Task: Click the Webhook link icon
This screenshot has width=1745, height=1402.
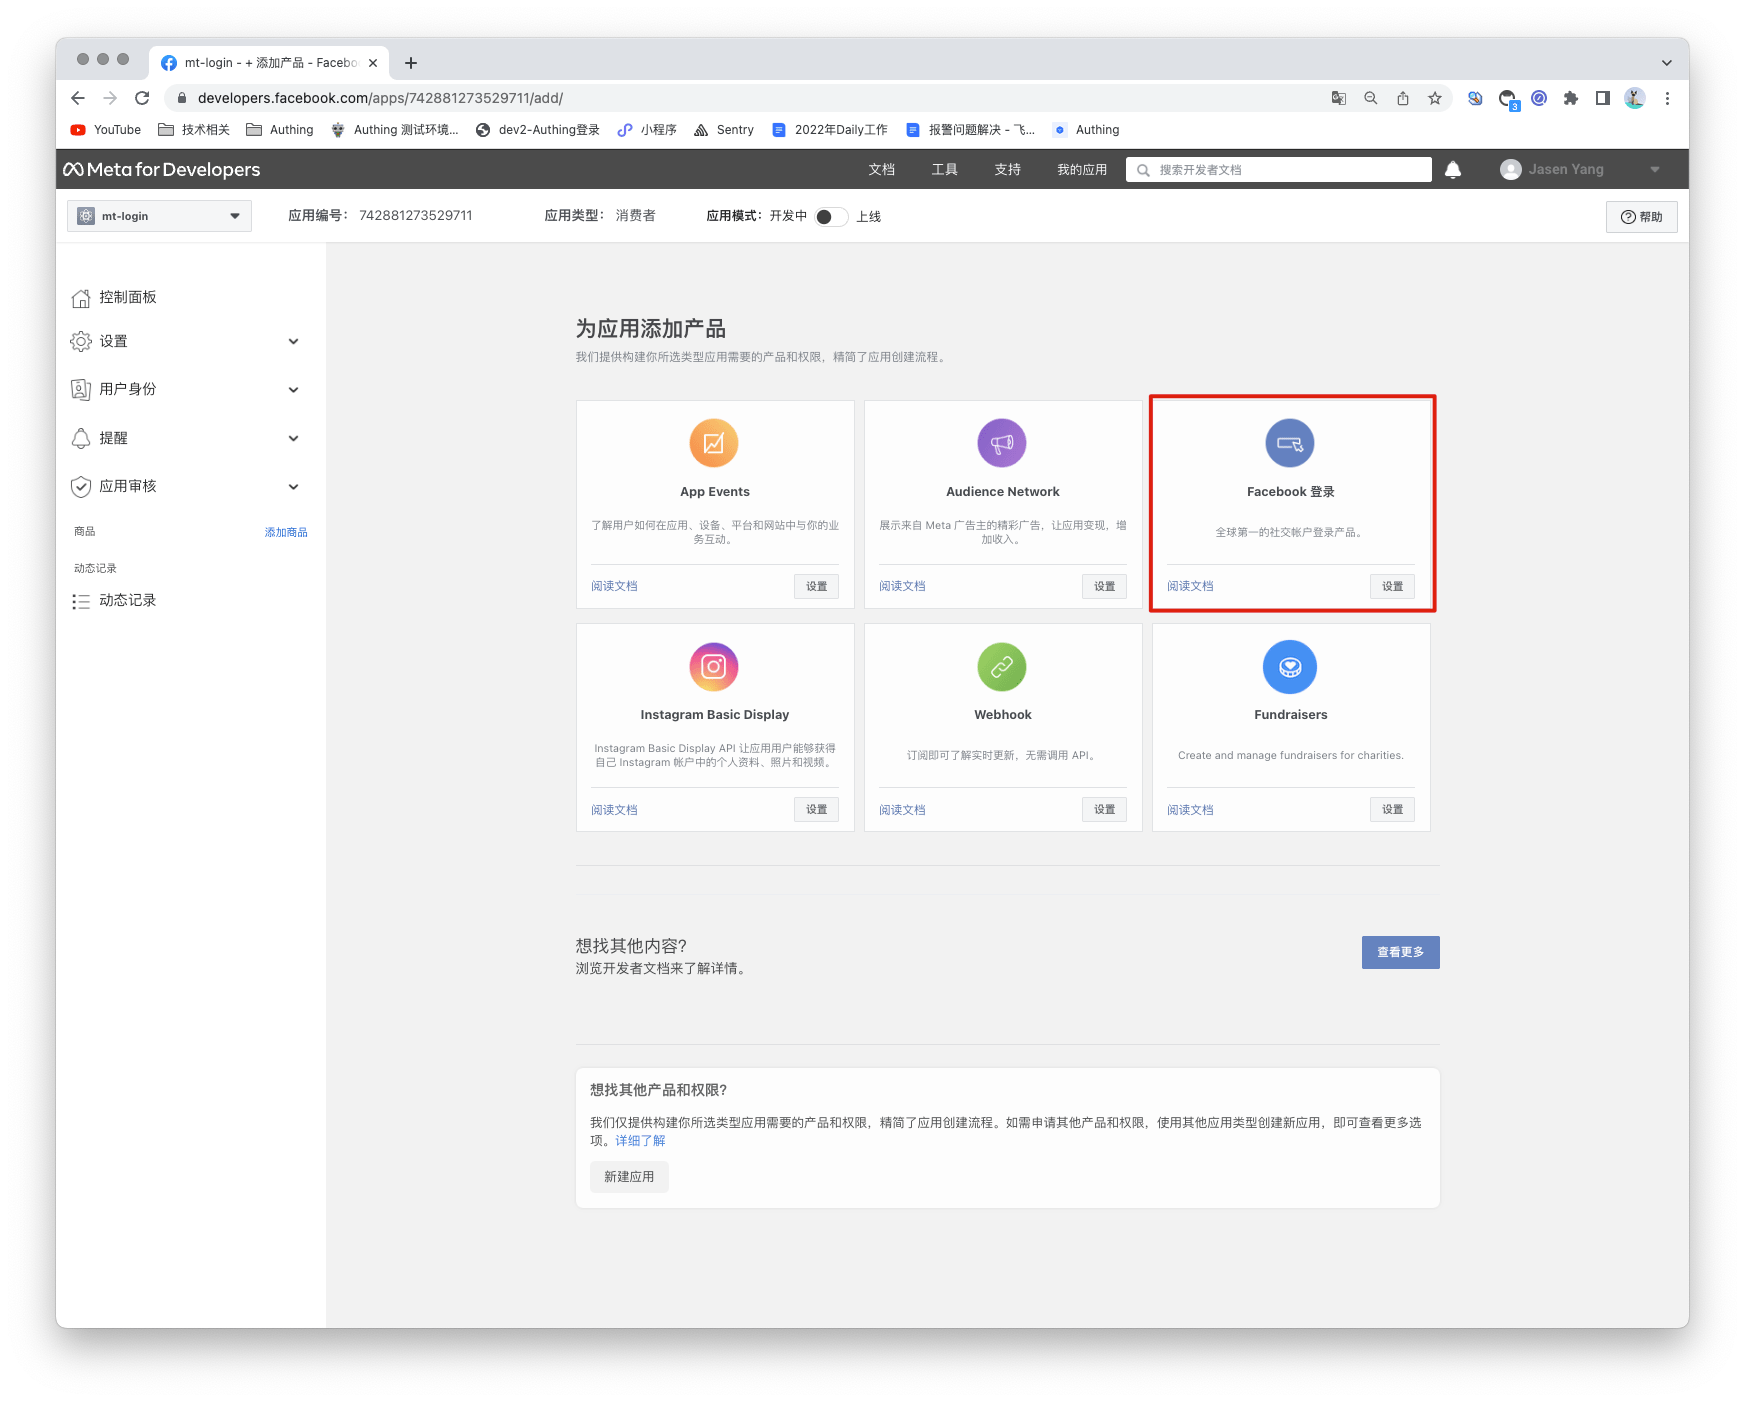Action: point(1002,666)
